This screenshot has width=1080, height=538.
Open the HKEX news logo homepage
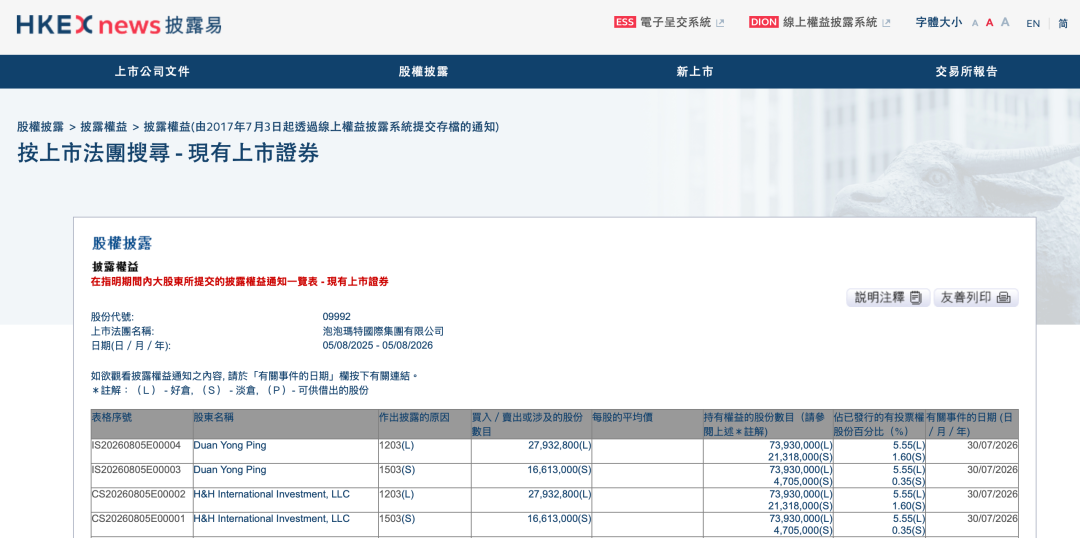click(x=119, y=25)
